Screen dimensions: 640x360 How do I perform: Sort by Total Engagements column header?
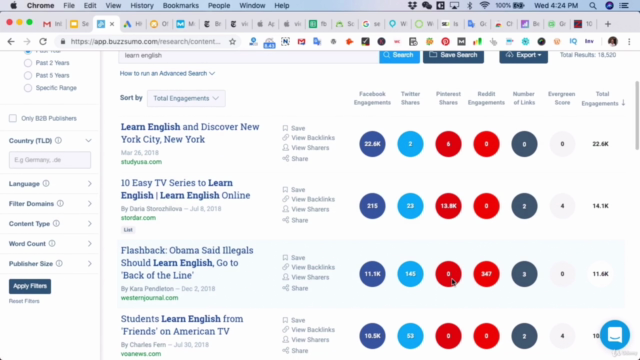(x=603, y=98)
